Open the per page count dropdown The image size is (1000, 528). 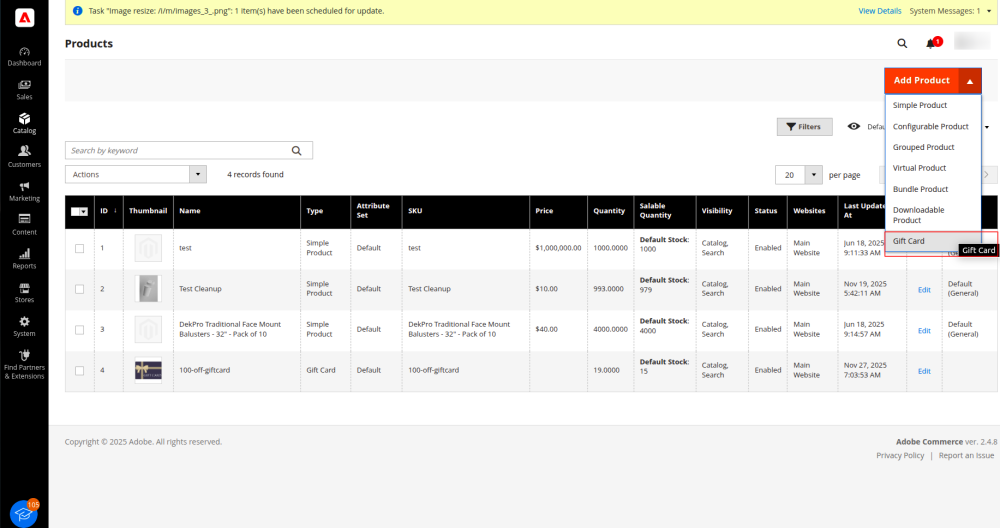[799, 174]
